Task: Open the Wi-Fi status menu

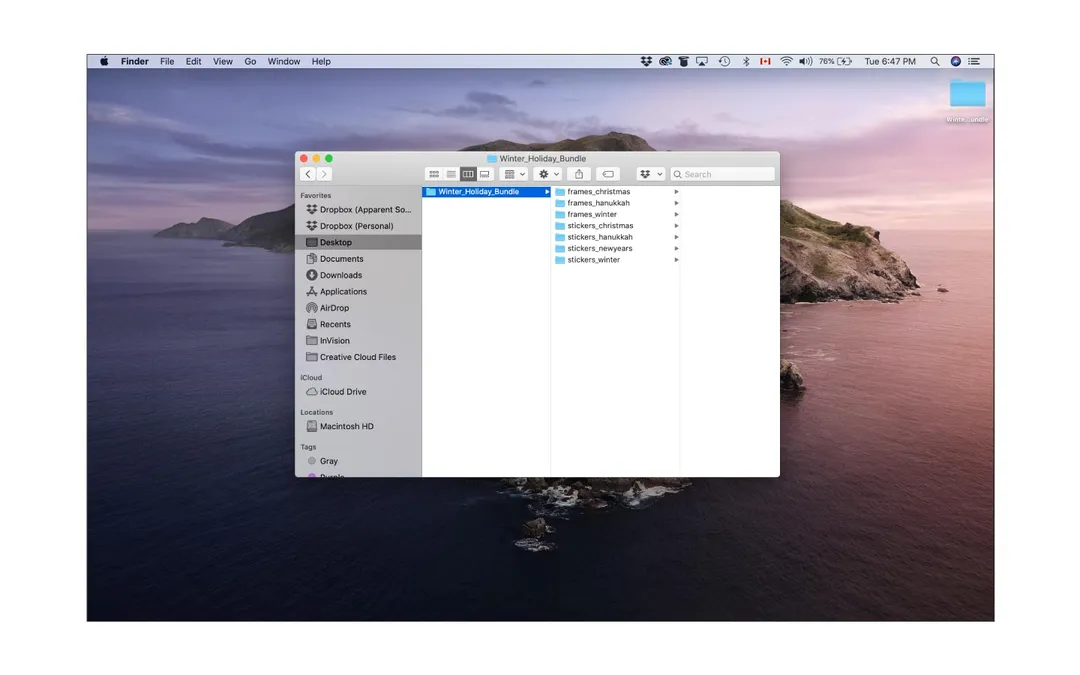Action: [x=786, y=61]
